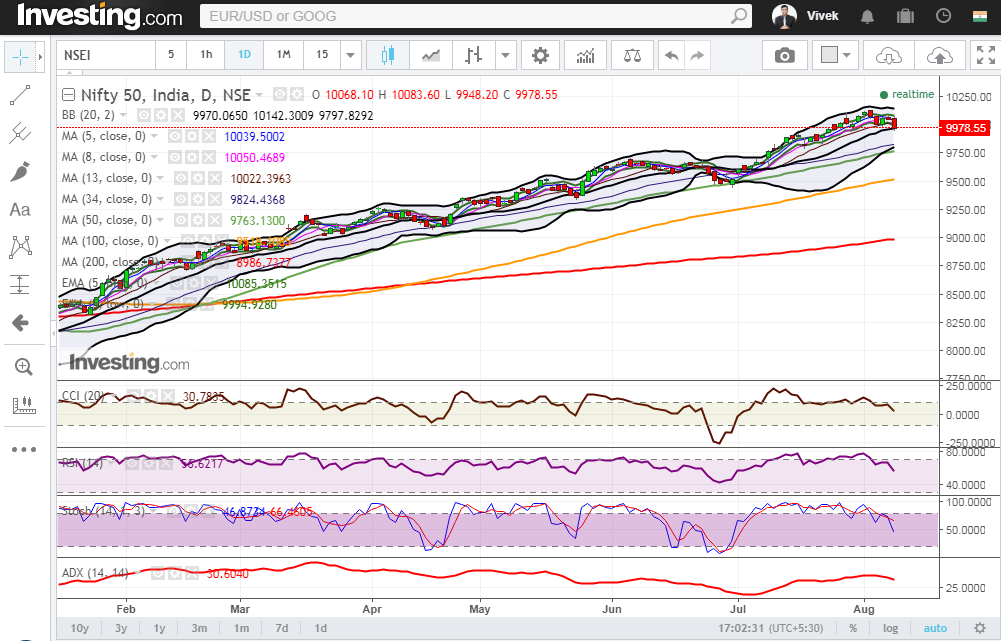Open portfolio briefcase icon
The height and width of the screenshot is (641, 1001).
click(905, 16)
